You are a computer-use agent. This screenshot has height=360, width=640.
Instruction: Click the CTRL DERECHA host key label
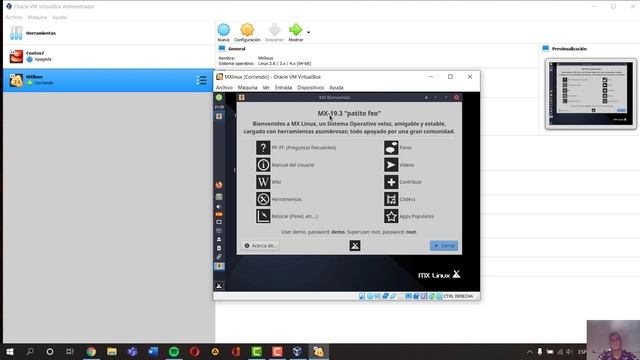click(458, 296)
